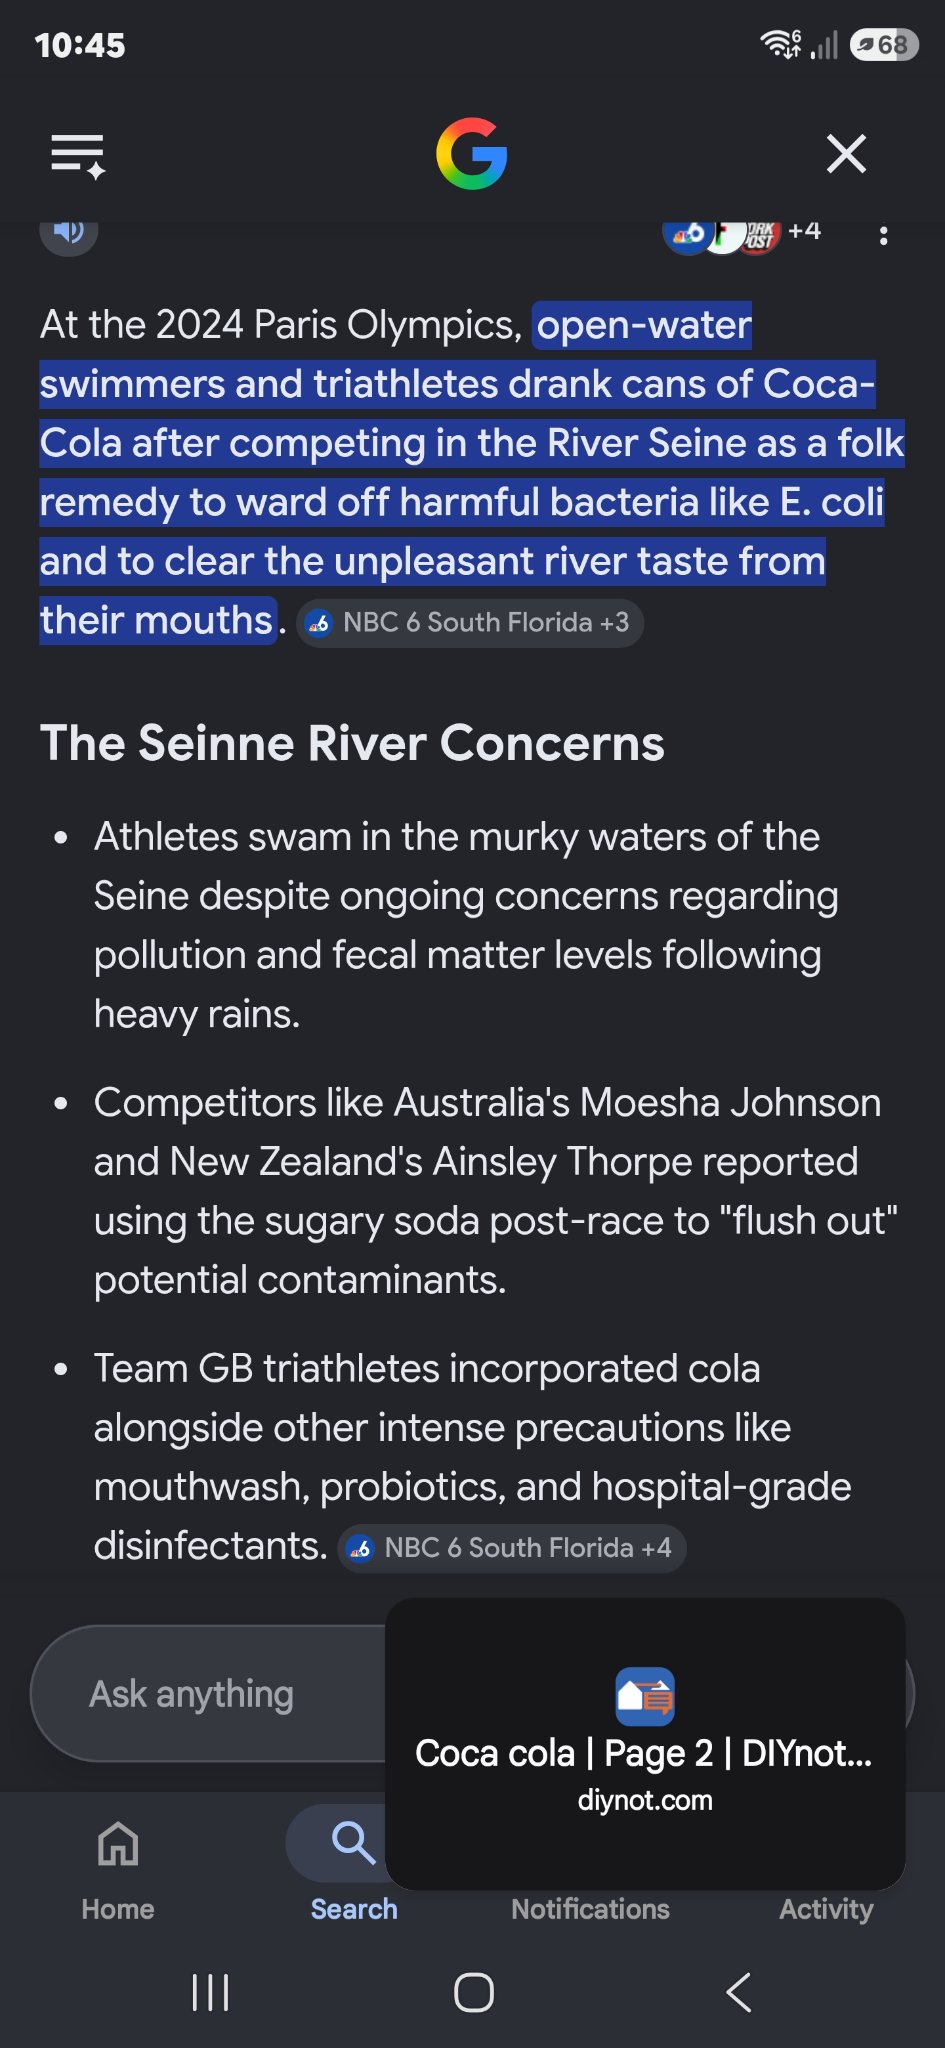945x2048 pixels.
Task: Tap the Android back arrow
Action: [x=738, y=1992]
